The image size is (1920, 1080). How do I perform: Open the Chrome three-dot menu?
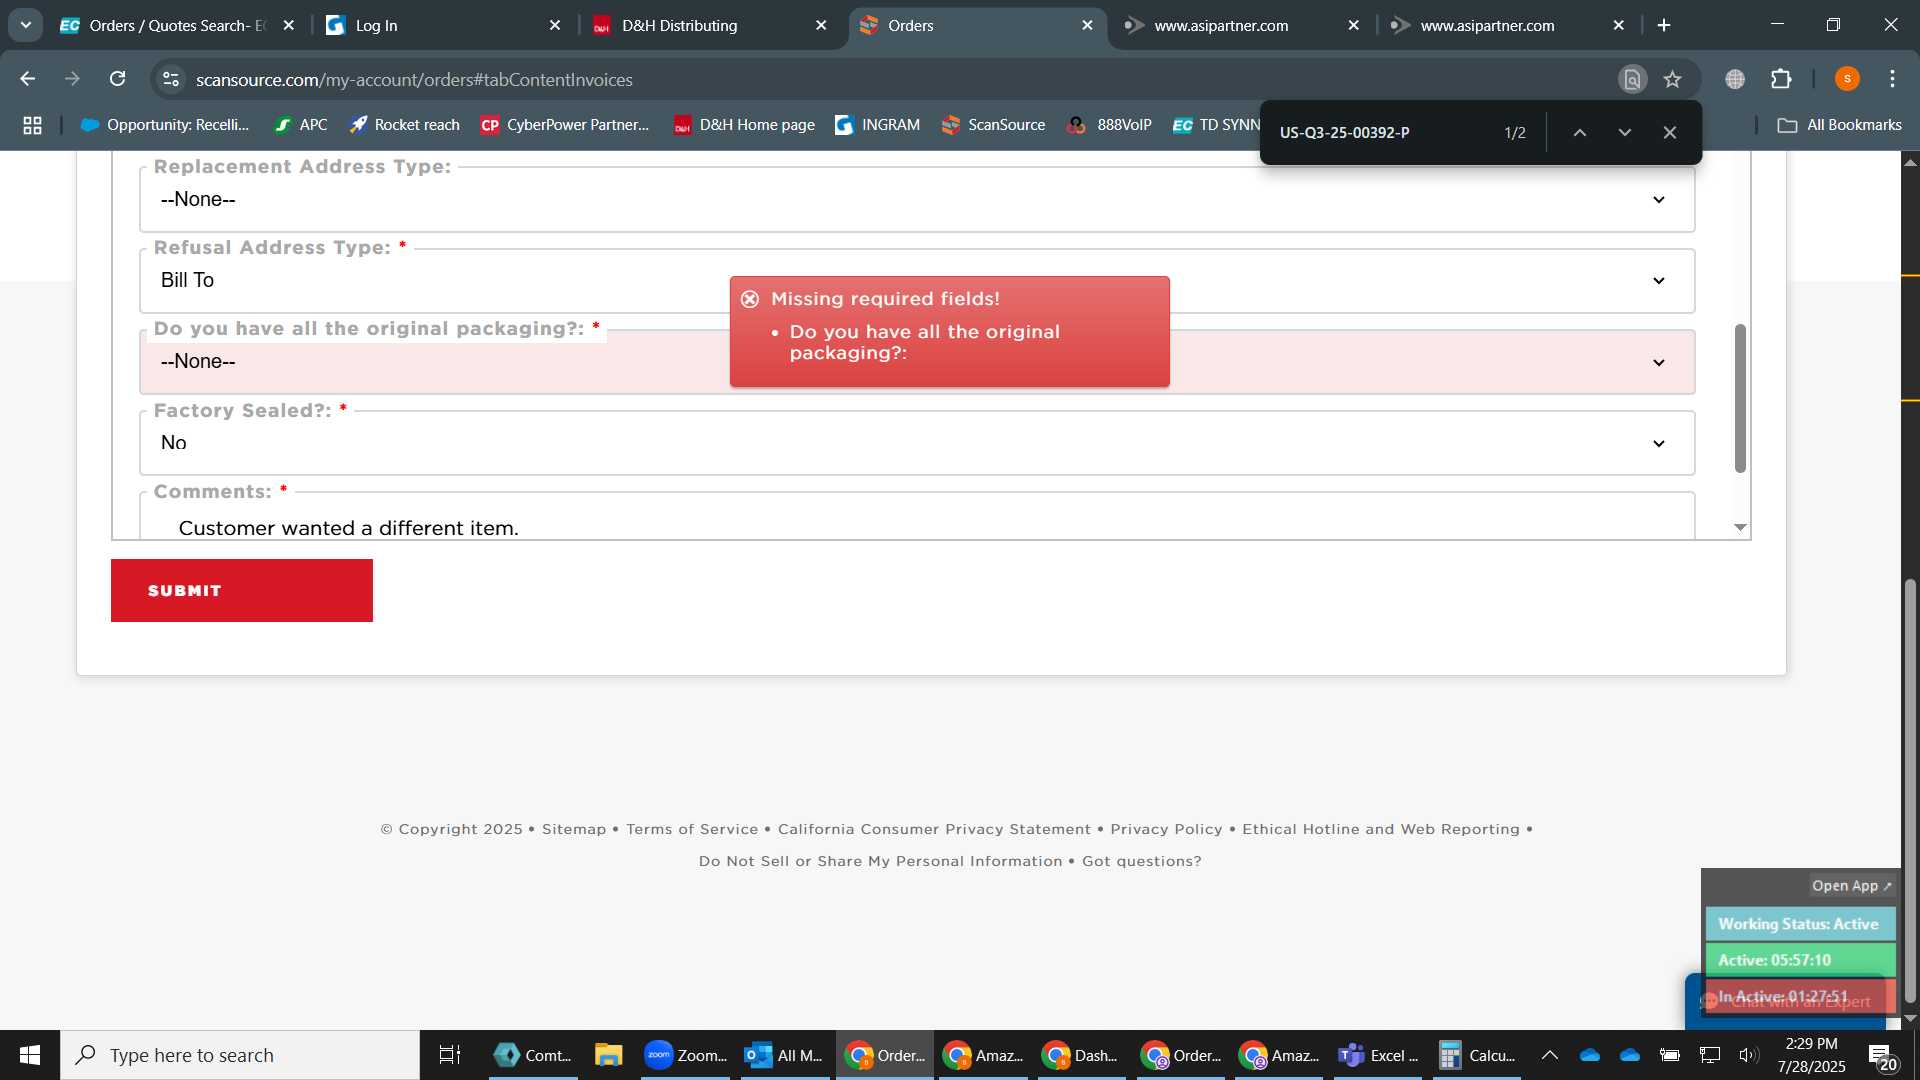pos(1892,79)
